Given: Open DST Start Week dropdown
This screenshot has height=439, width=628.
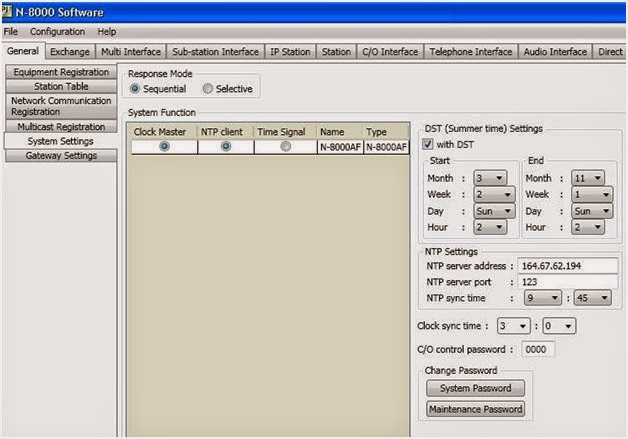Looking at the screenshot, I should click(x=494, y=194).
